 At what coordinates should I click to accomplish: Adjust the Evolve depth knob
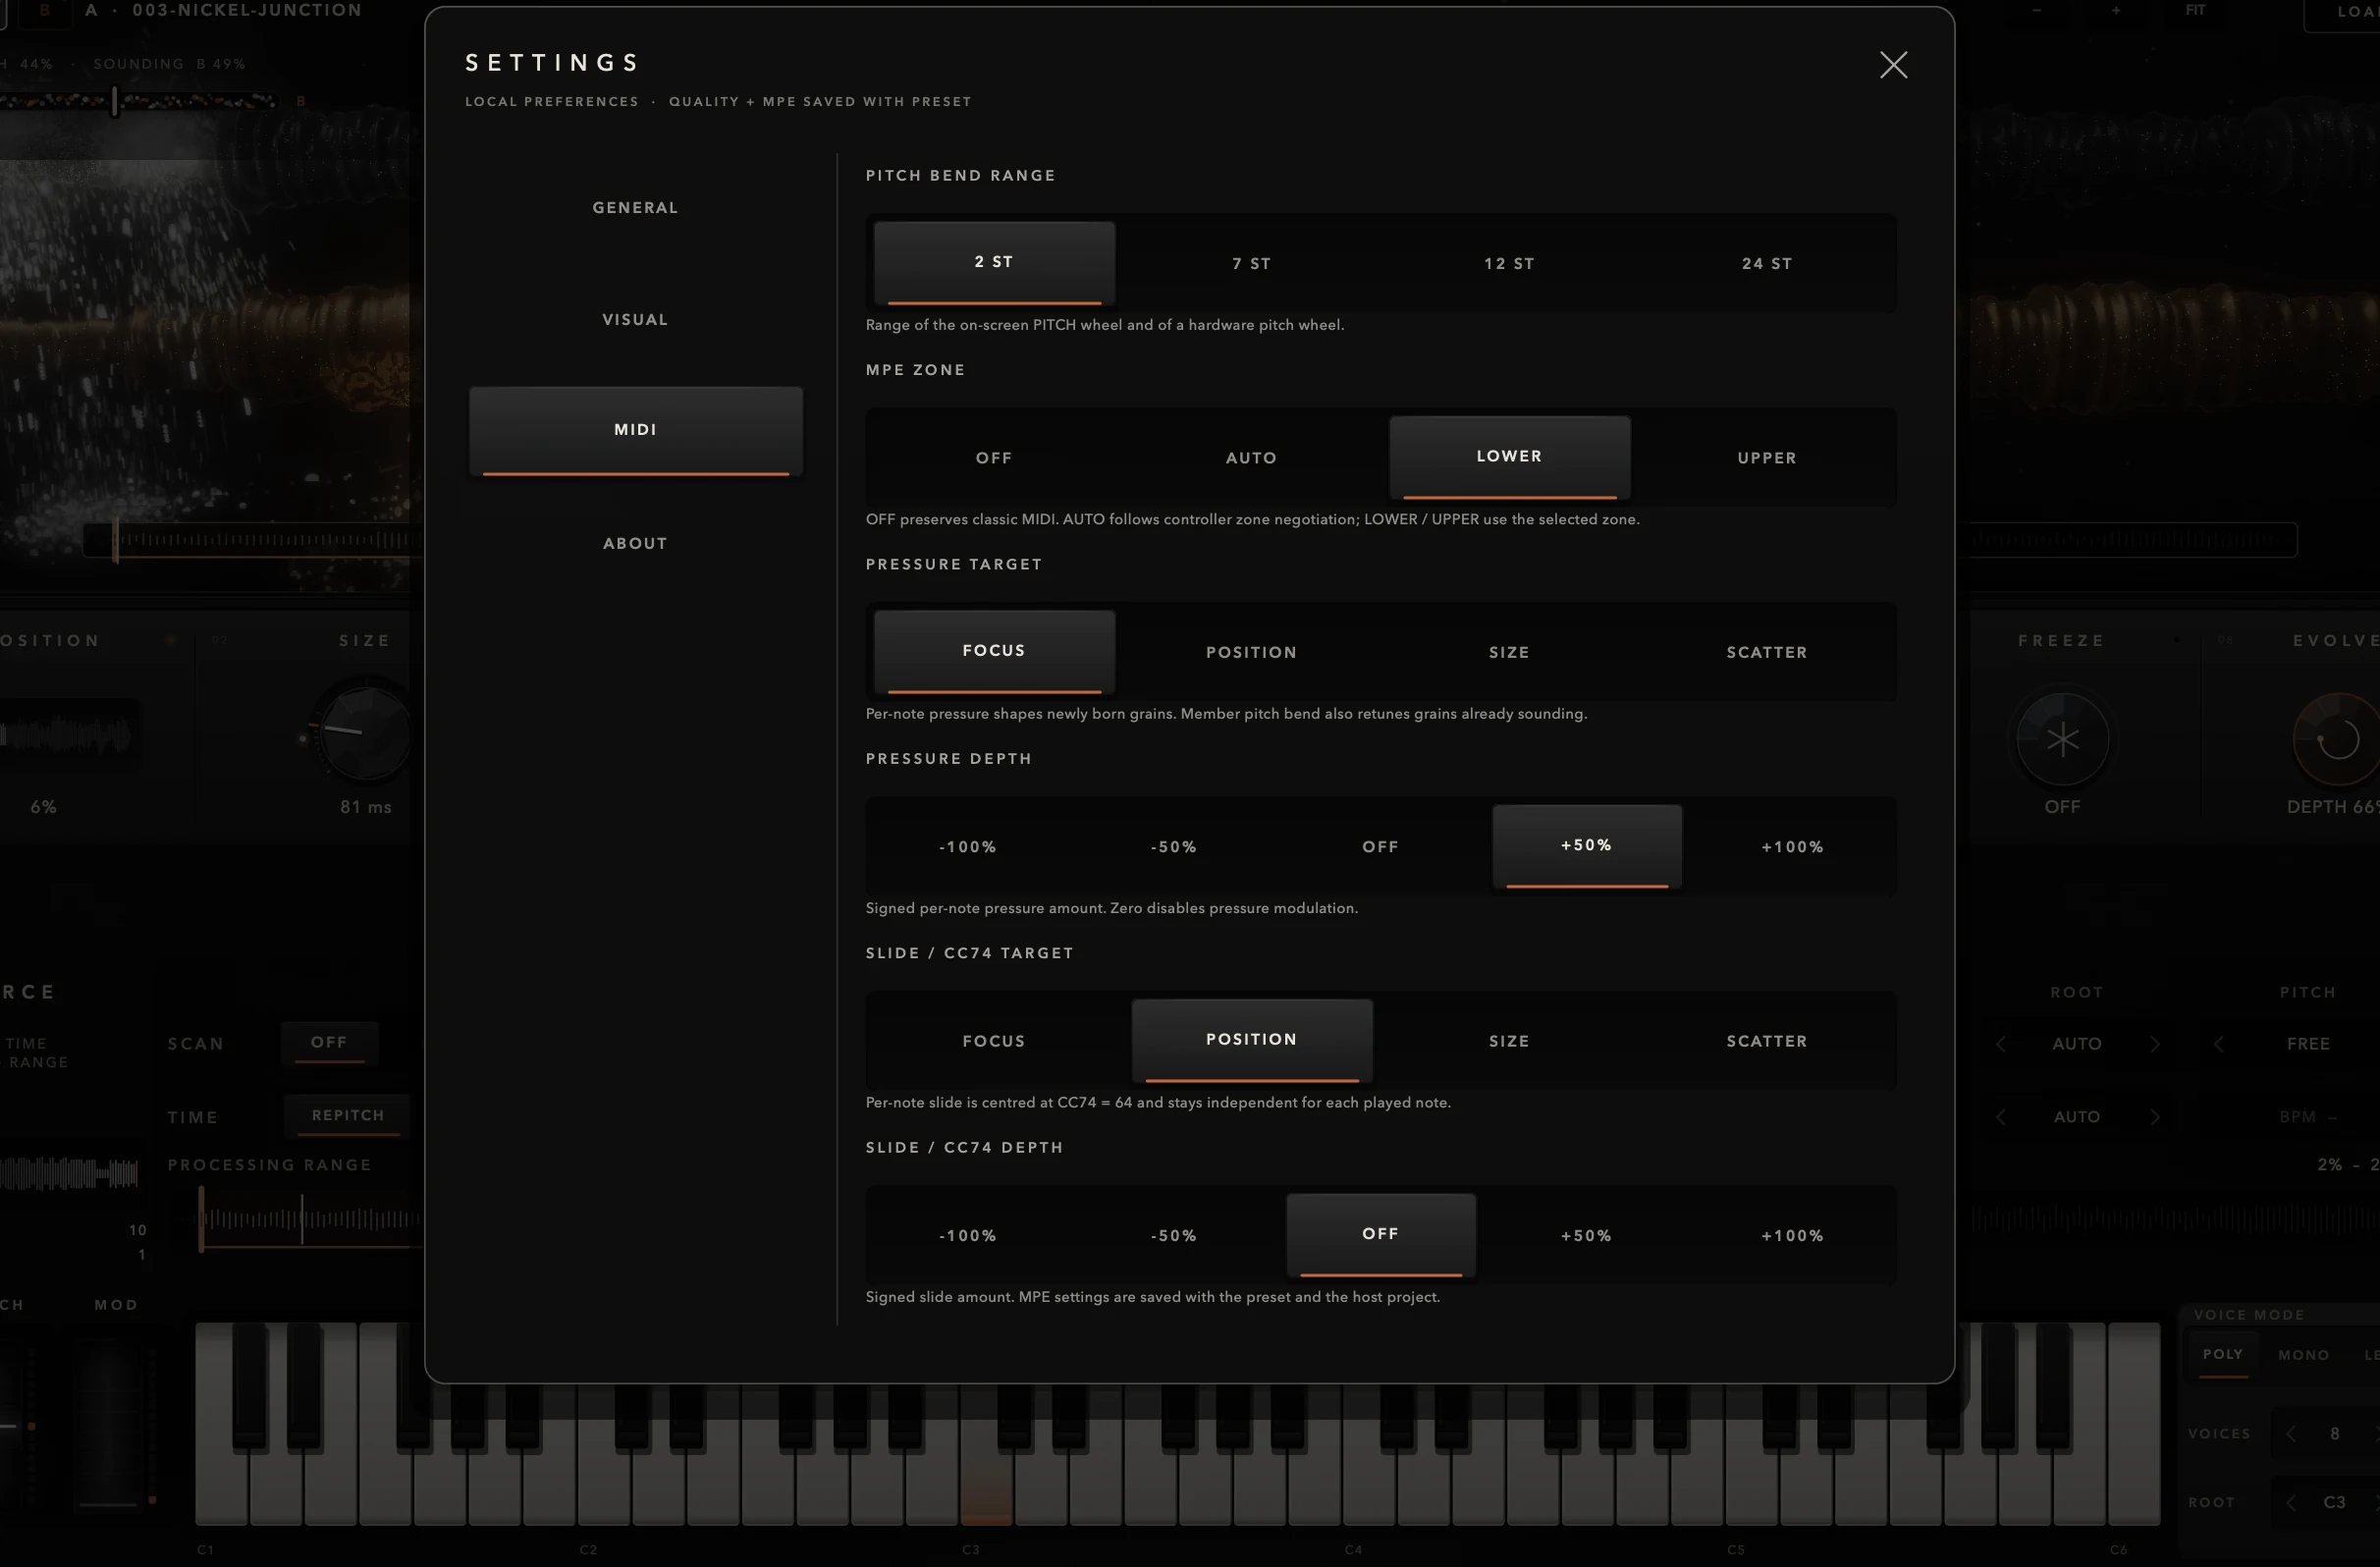2337,740
